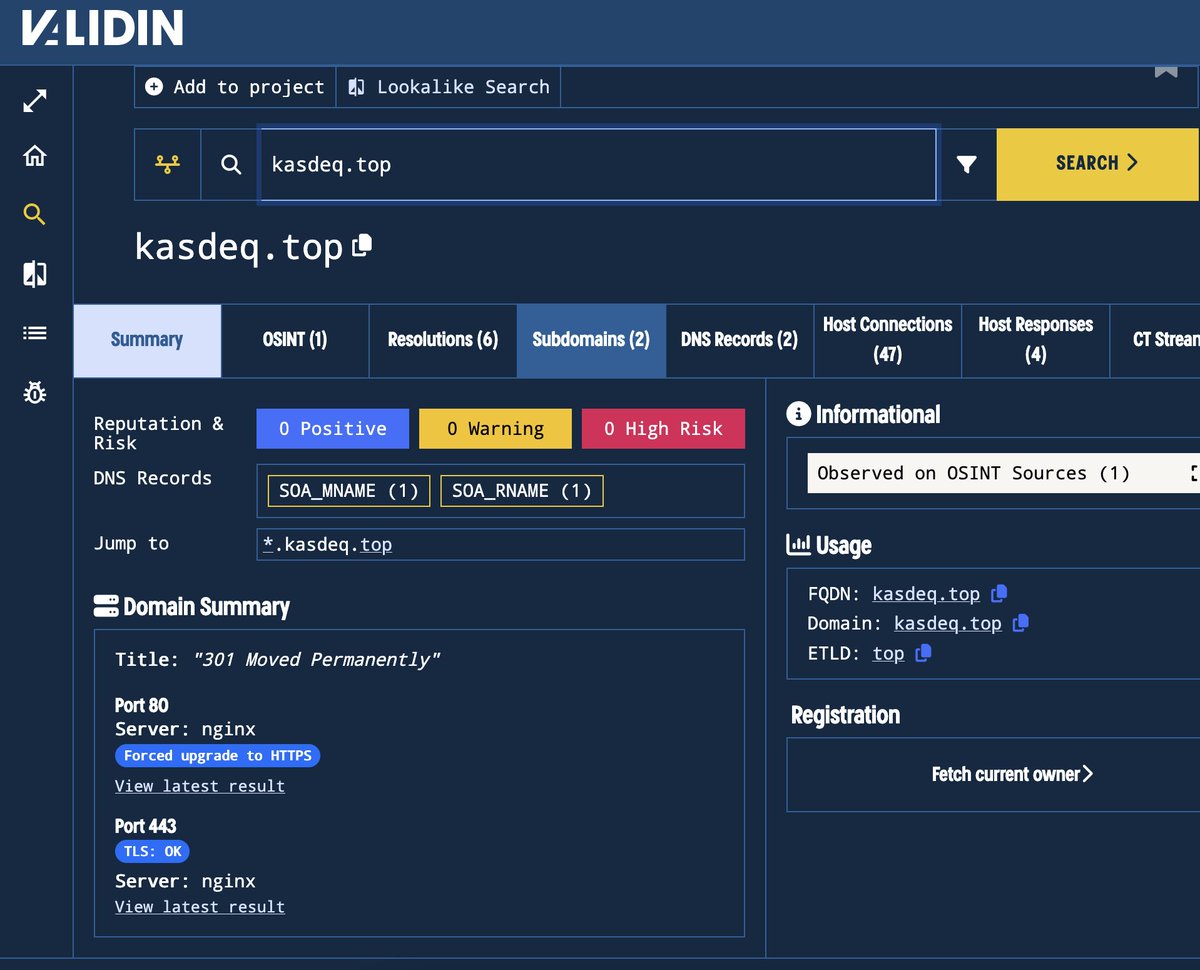Open the bug icon in sidebar

[x=35, y=392]
